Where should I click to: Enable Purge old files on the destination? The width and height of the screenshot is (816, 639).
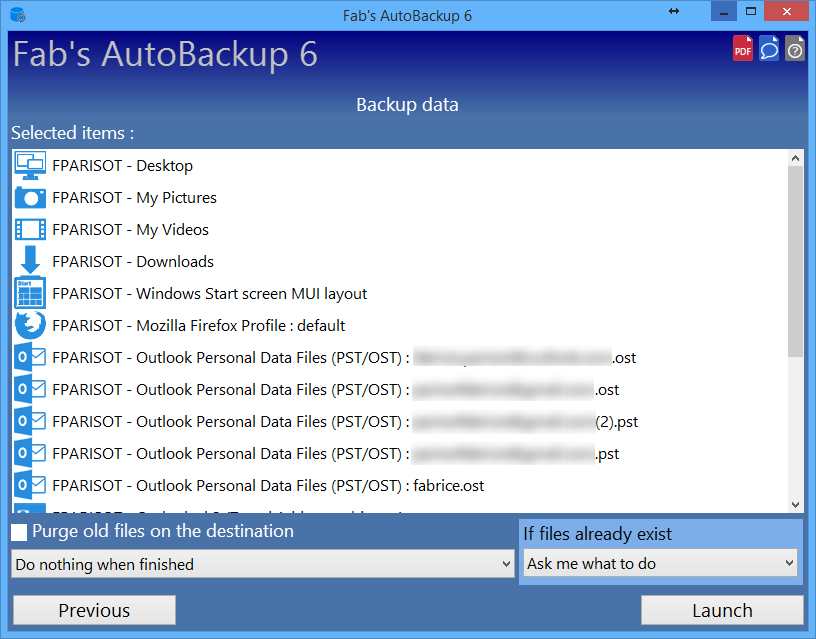pyautogui.click(x=19, y=532)
